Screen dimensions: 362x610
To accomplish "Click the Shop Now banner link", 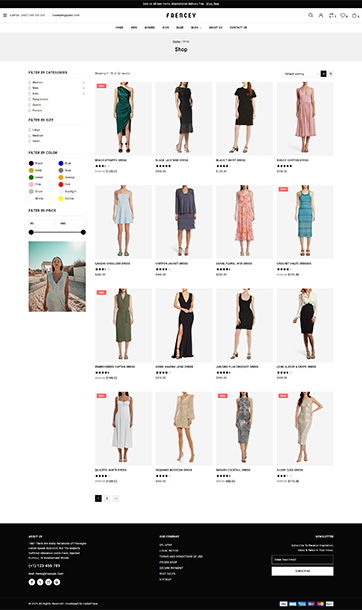I will pos(213,4).
